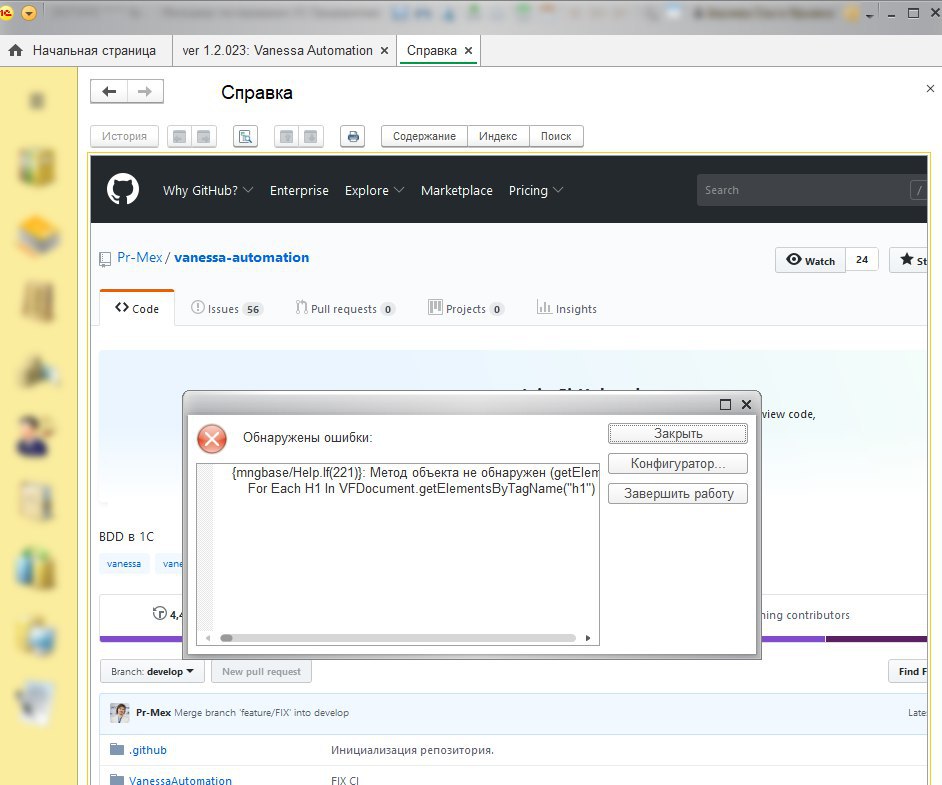Open the Branch: develop dropdown
This screenshot has width=942, height=785.
[152, 671]
